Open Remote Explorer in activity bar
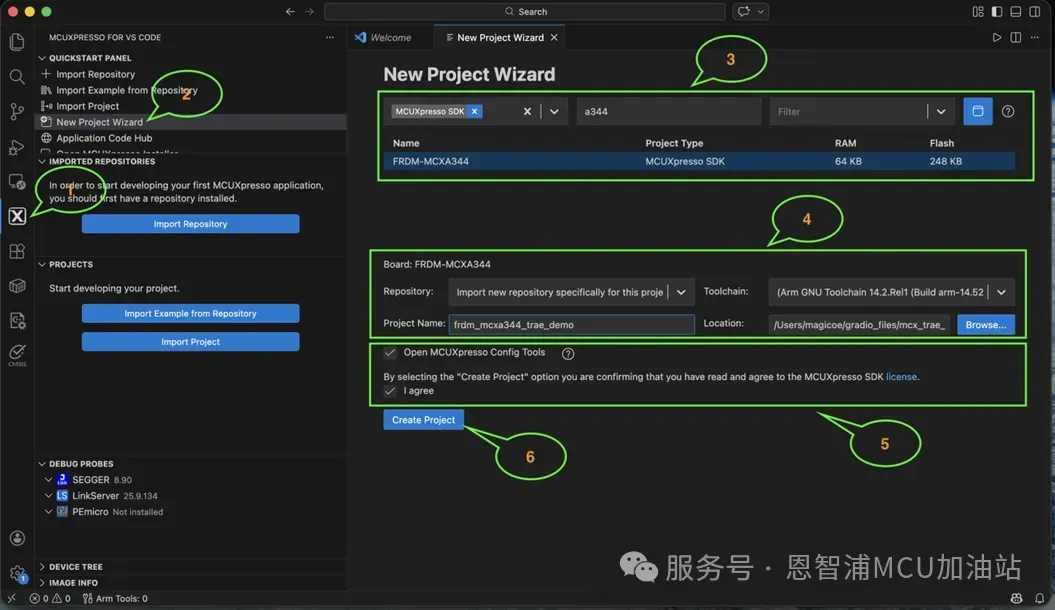Screen dimensions: 1055x610 pos(17,182)
